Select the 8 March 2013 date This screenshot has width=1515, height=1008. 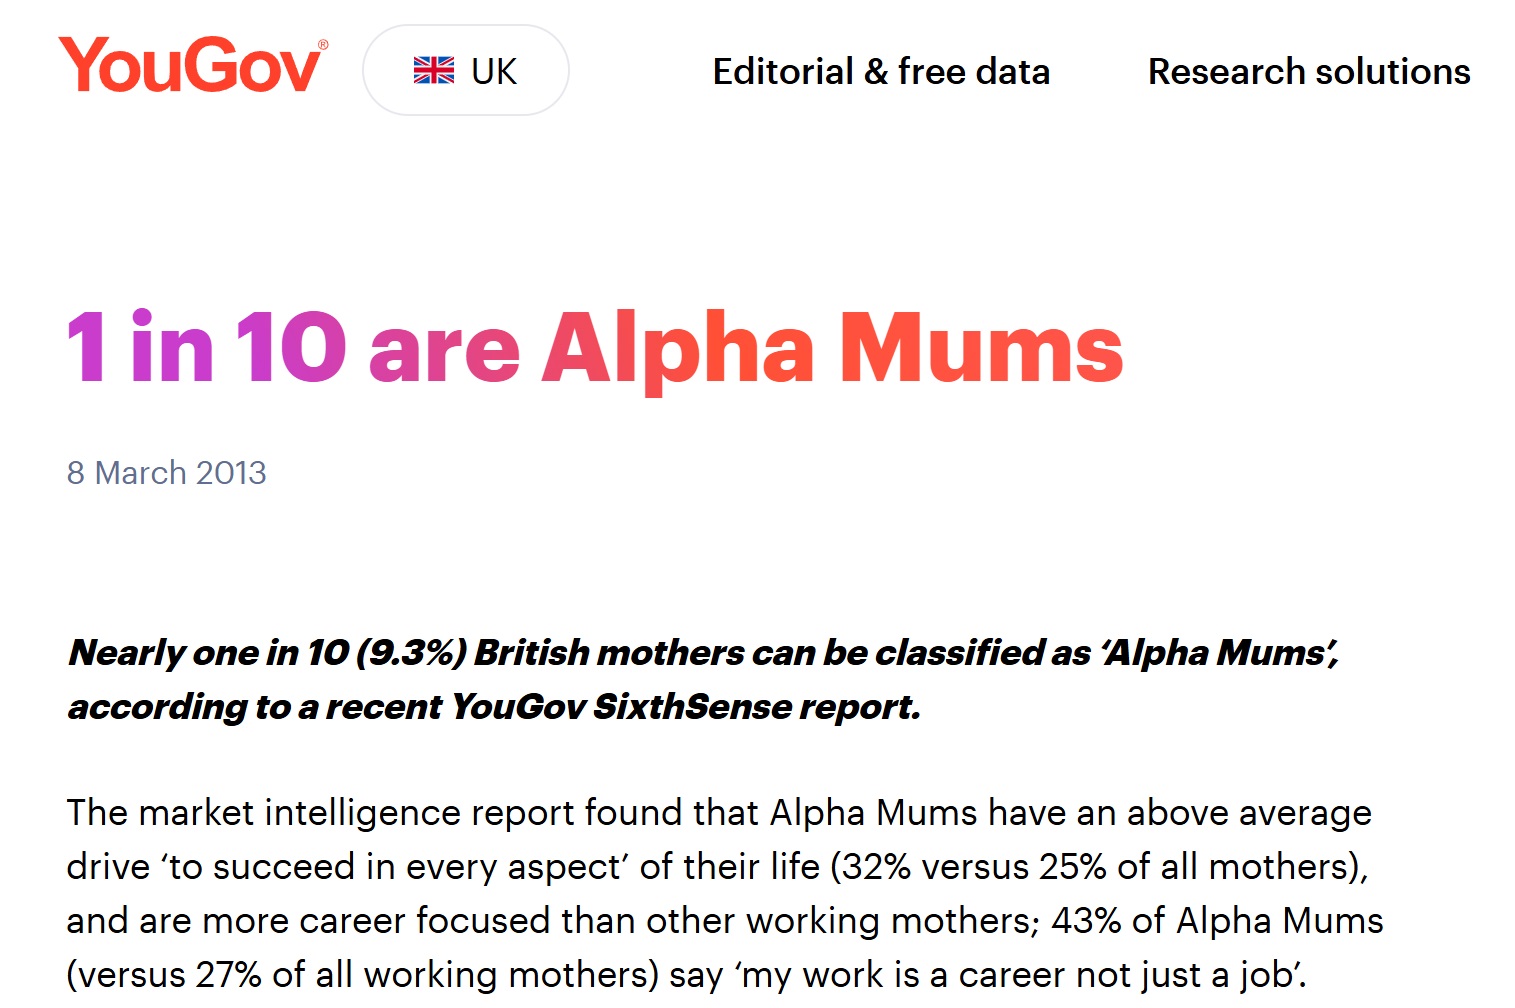167,472
